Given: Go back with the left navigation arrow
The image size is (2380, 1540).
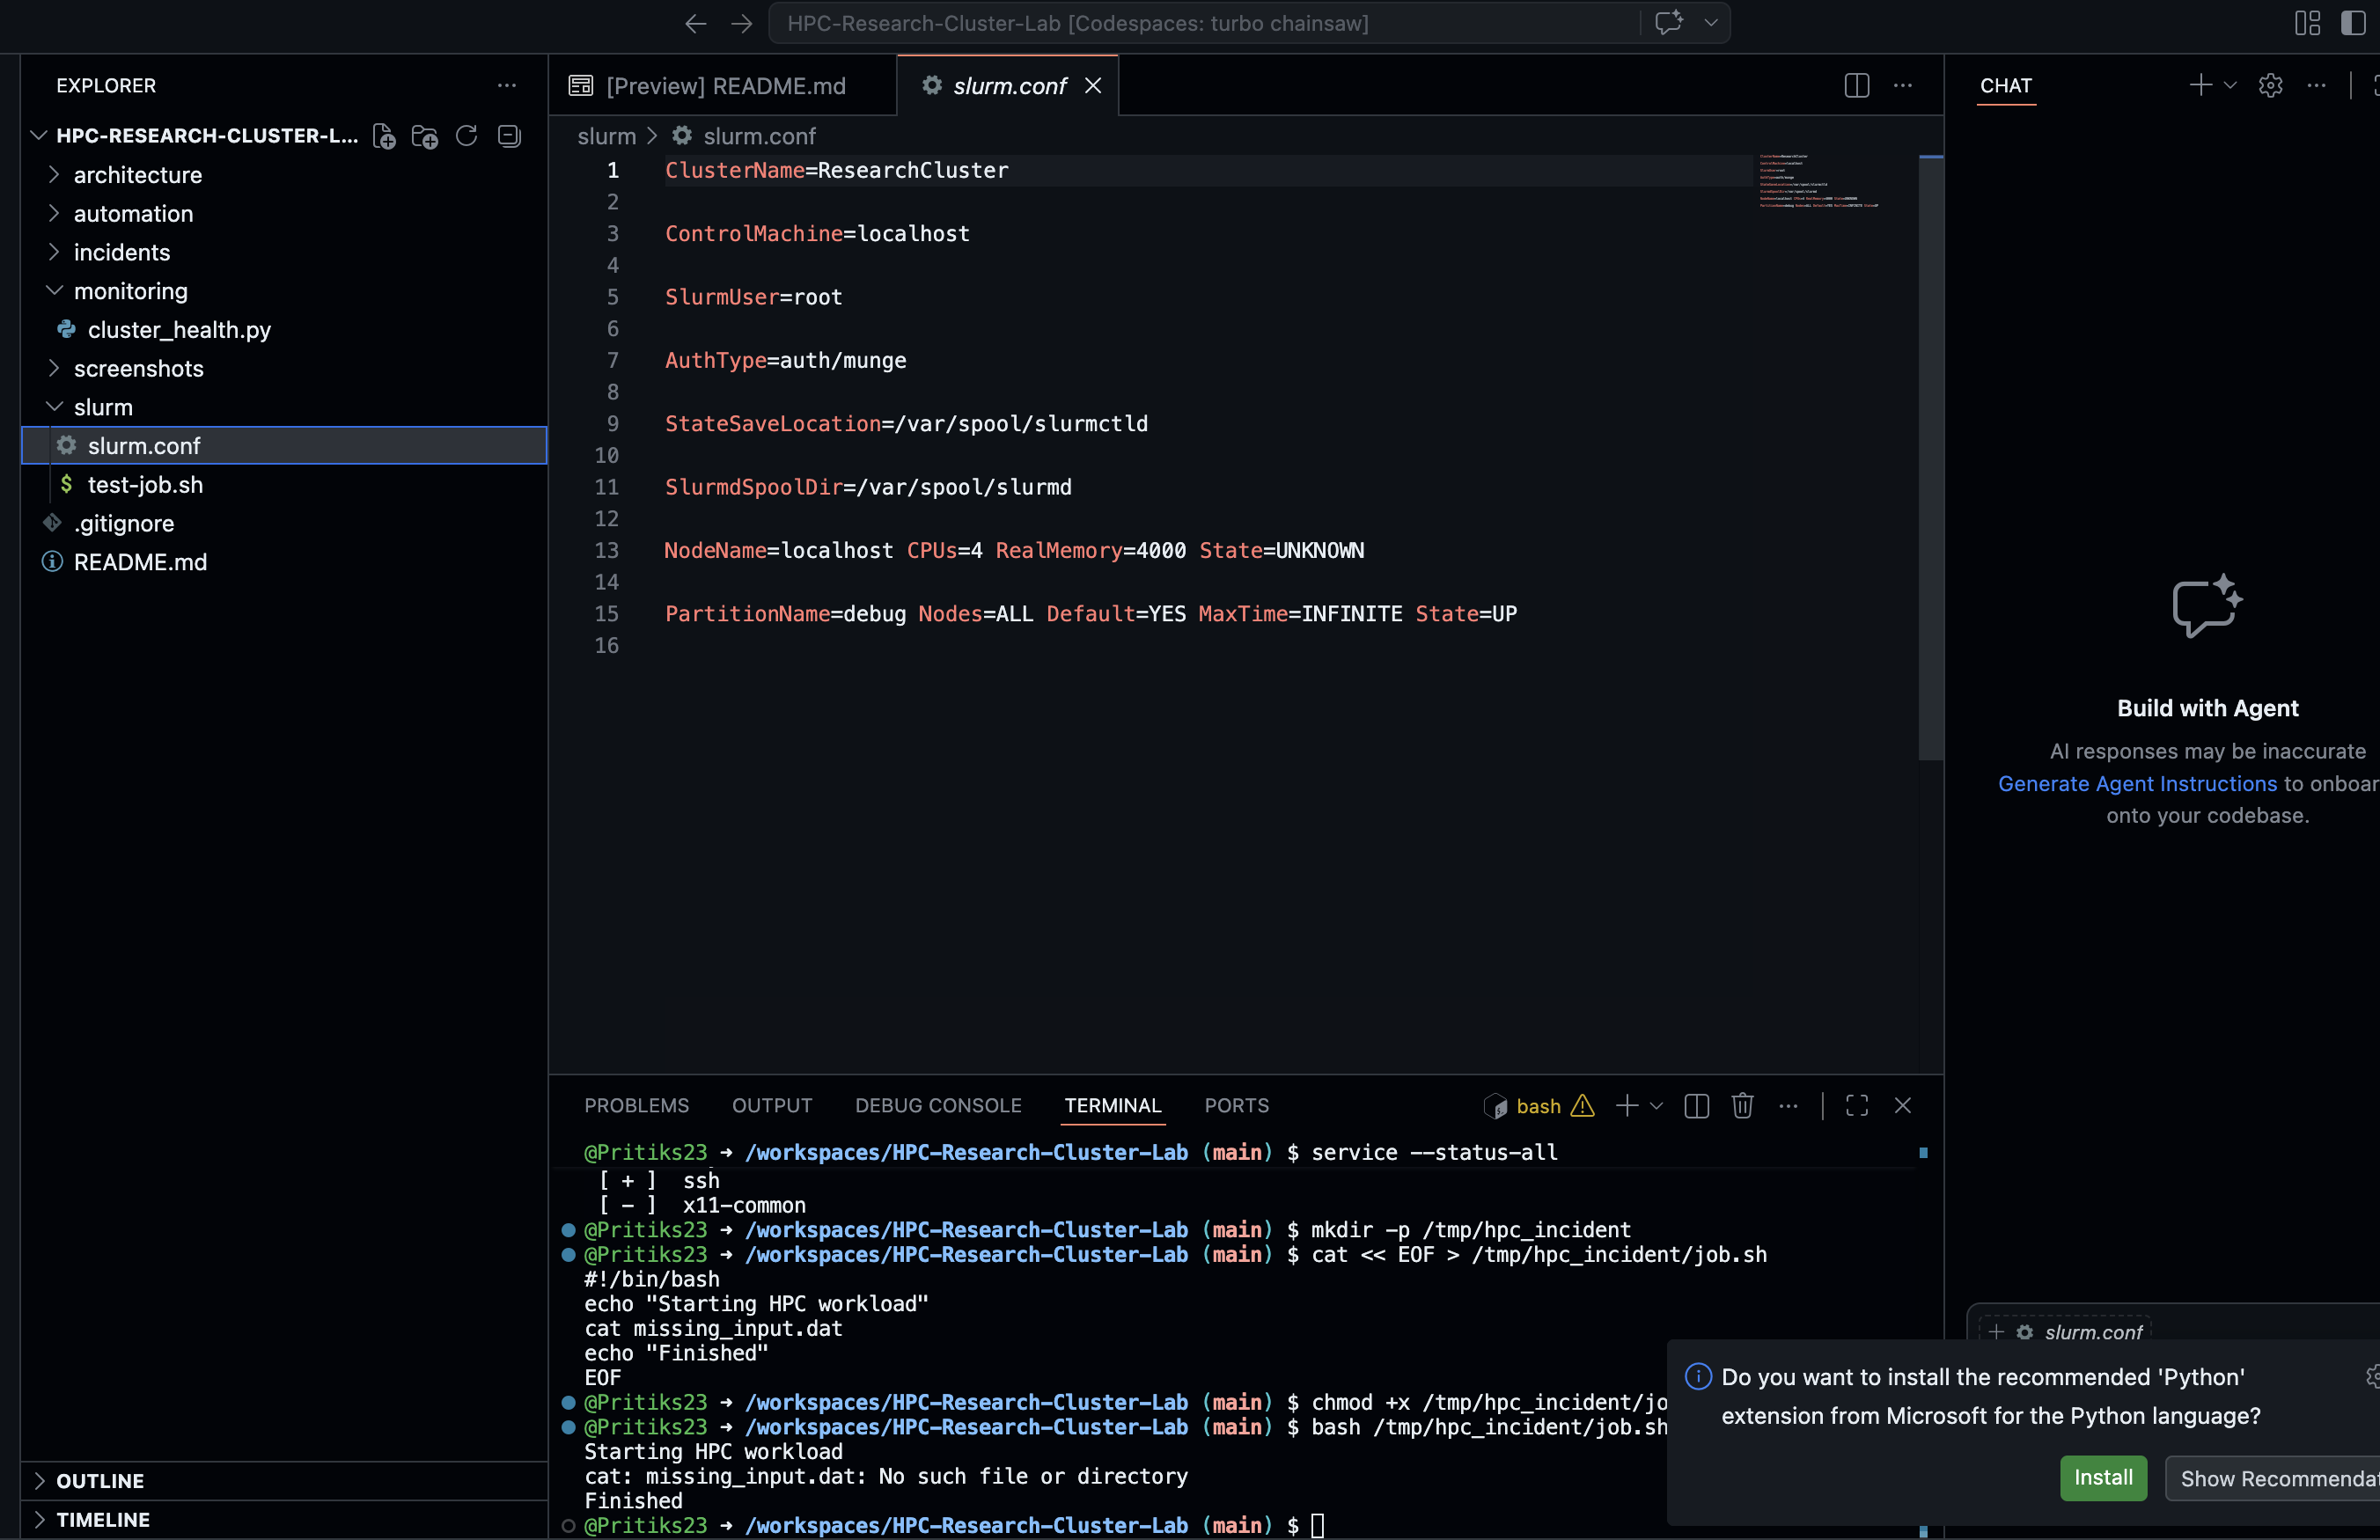Looking at the screenshot, I should 695,23.
